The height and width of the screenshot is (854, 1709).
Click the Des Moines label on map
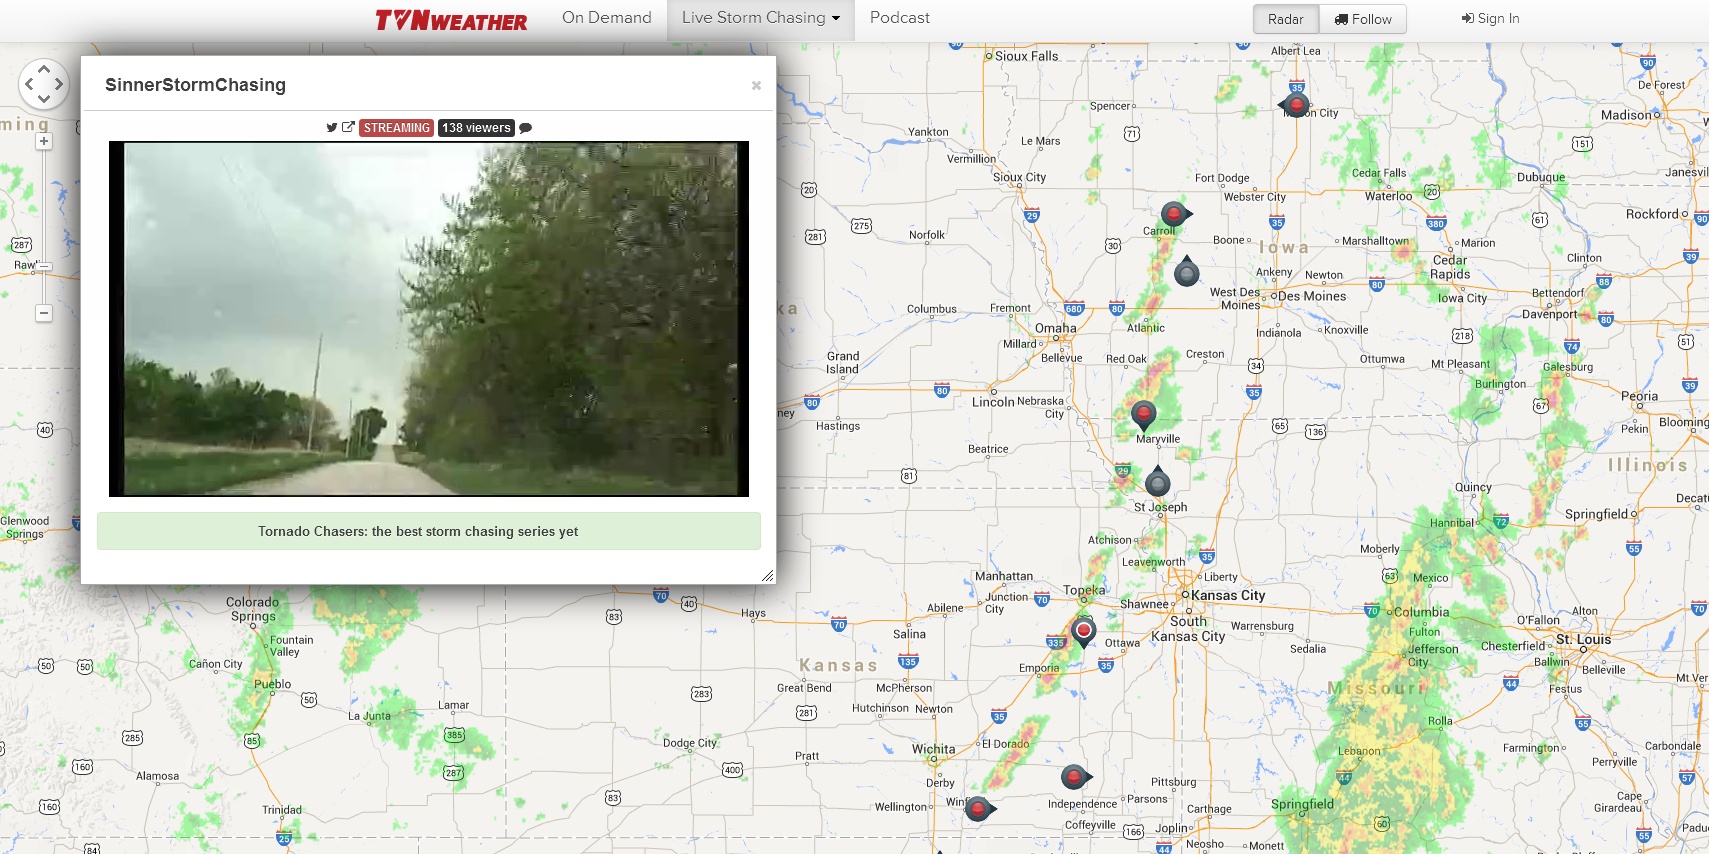point(1312,296)
